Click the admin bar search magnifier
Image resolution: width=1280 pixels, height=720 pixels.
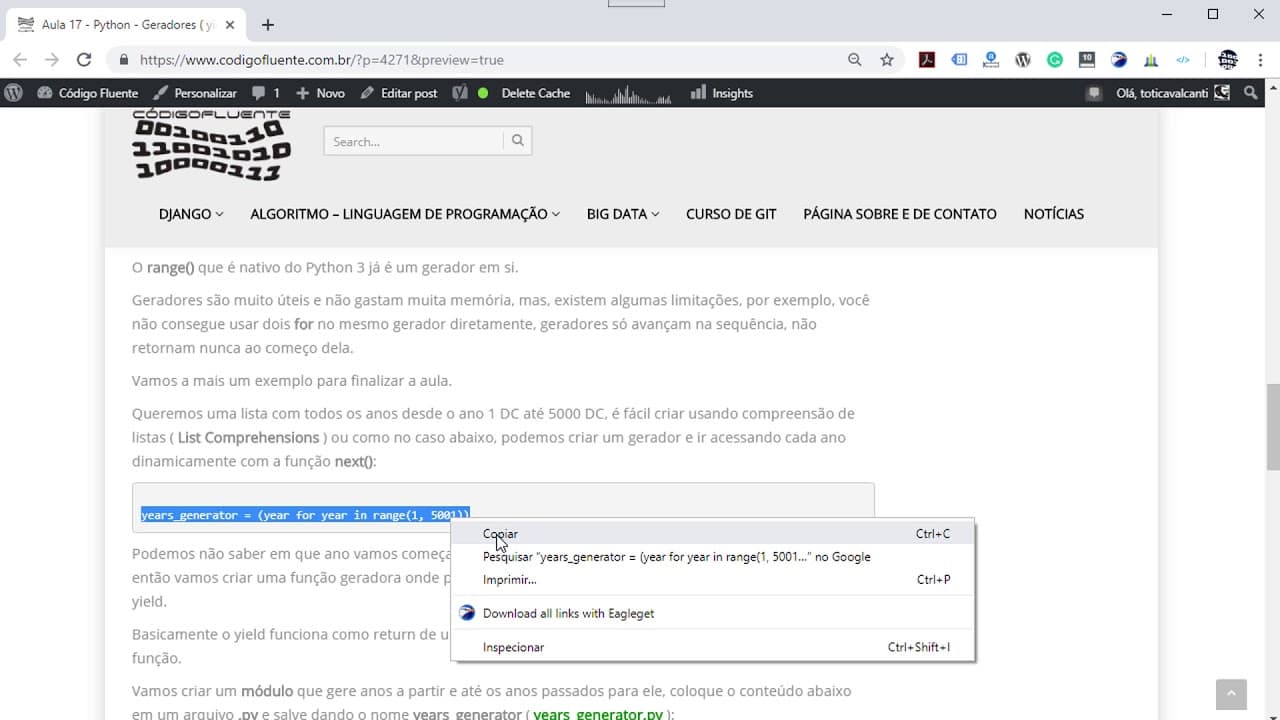tap(1251, 93)
